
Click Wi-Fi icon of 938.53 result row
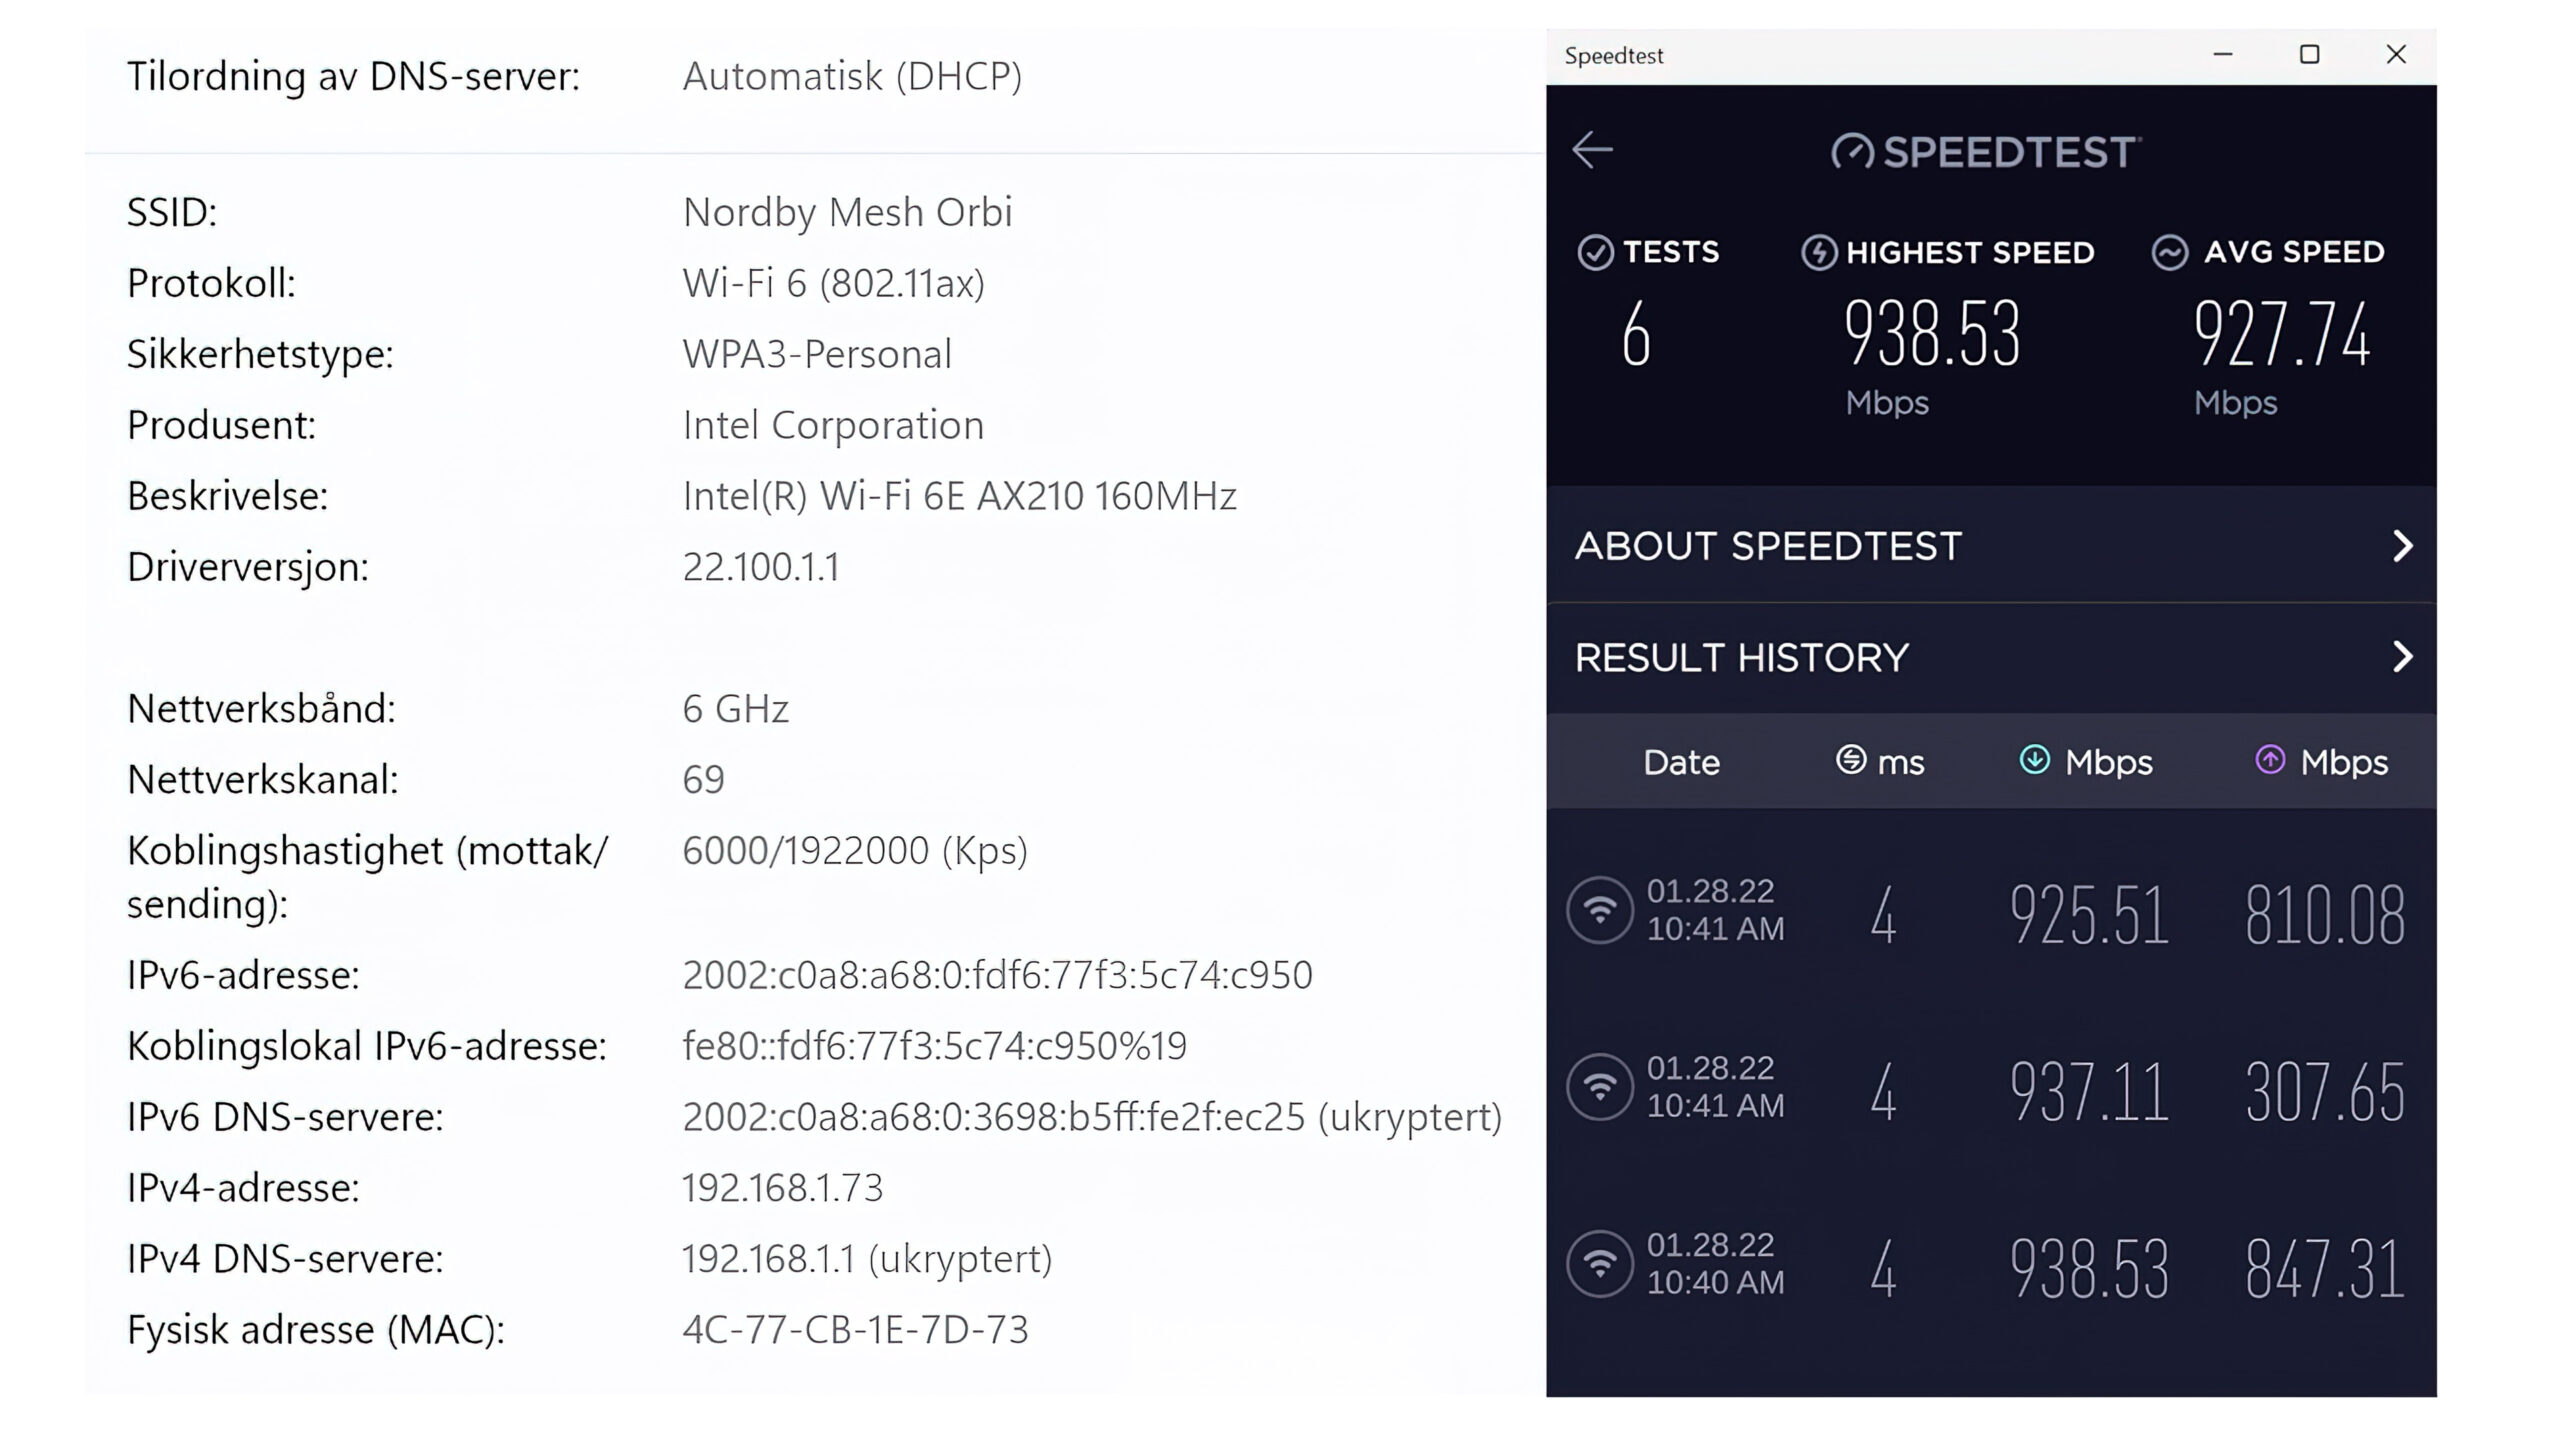coord(1600,1264)
